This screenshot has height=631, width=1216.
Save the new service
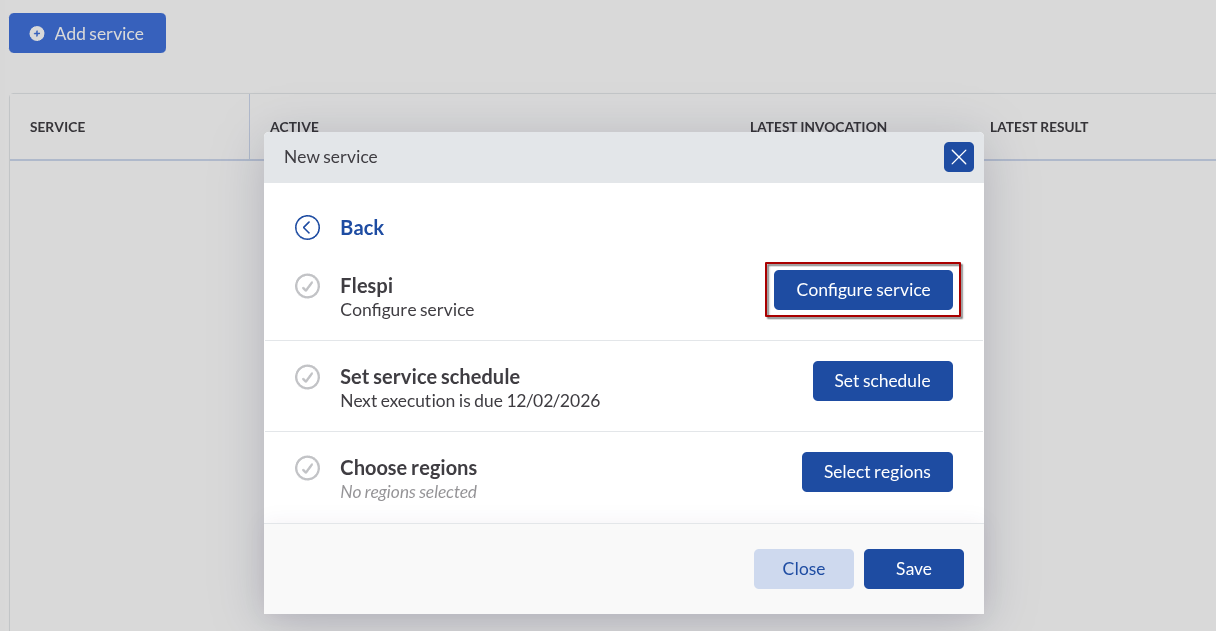pyautogui.click(x=913, y=569)
